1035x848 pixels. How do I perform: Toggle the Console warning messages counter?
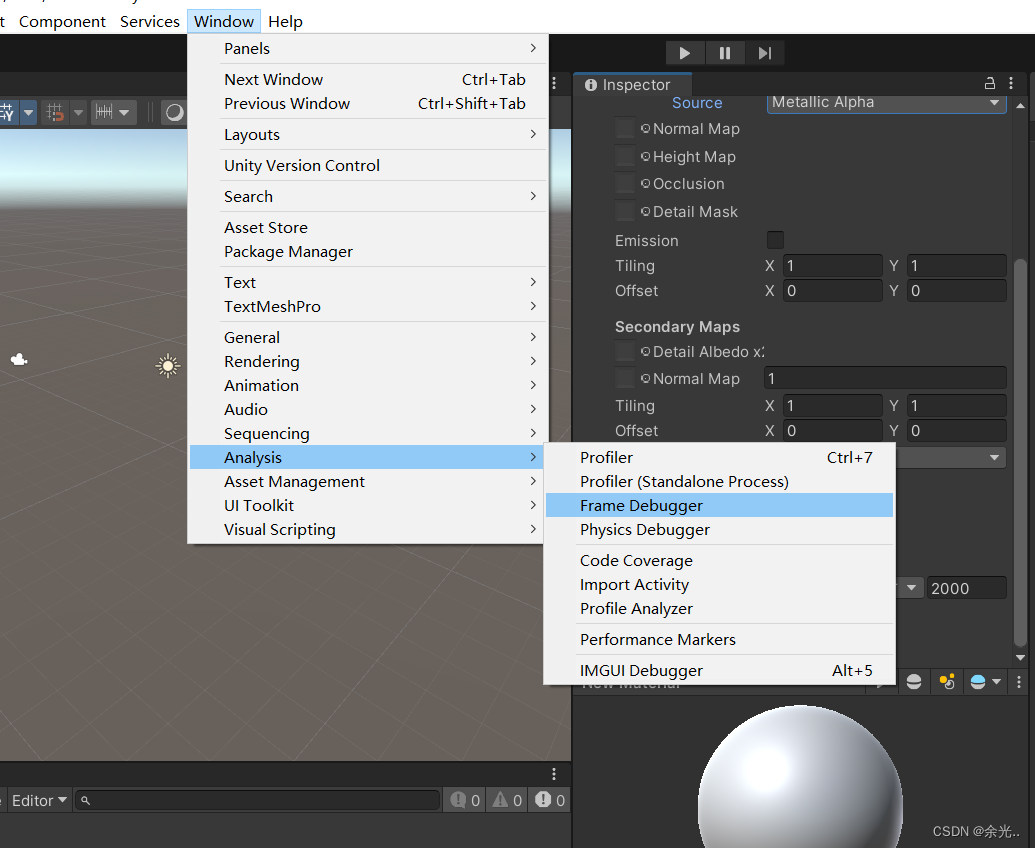(x=507, y=800)
